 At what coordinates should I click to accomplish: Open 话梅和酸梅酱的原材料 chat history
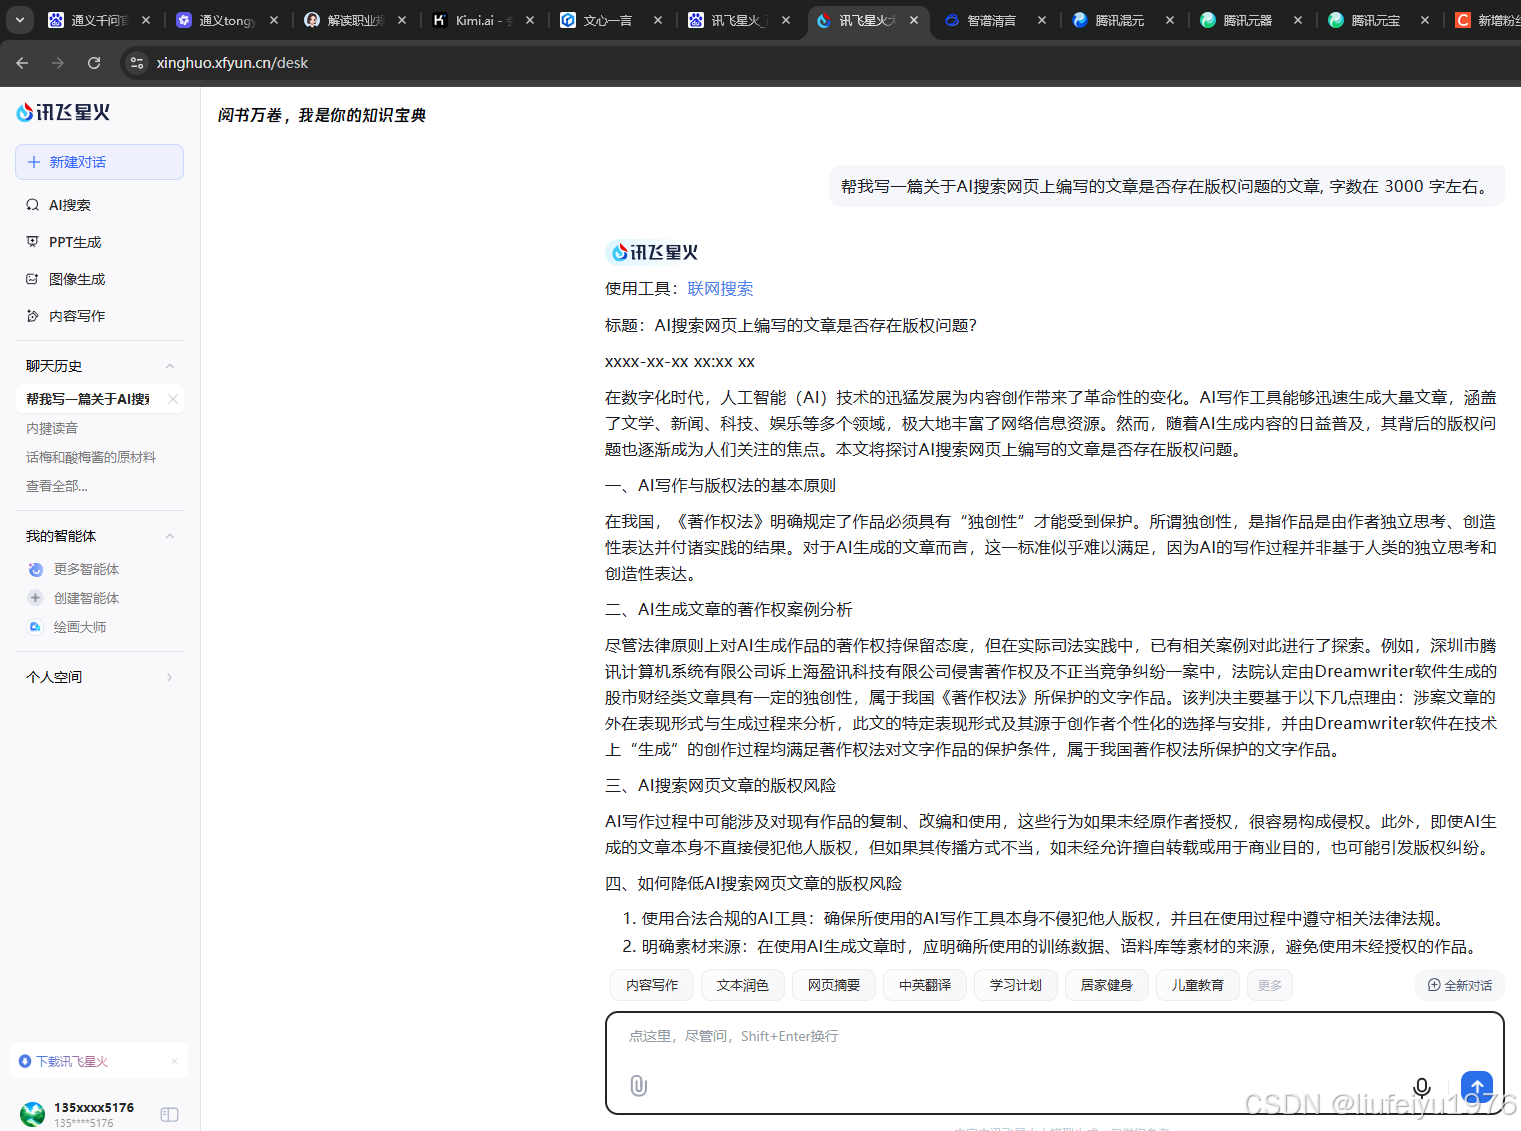coord(91,457)
